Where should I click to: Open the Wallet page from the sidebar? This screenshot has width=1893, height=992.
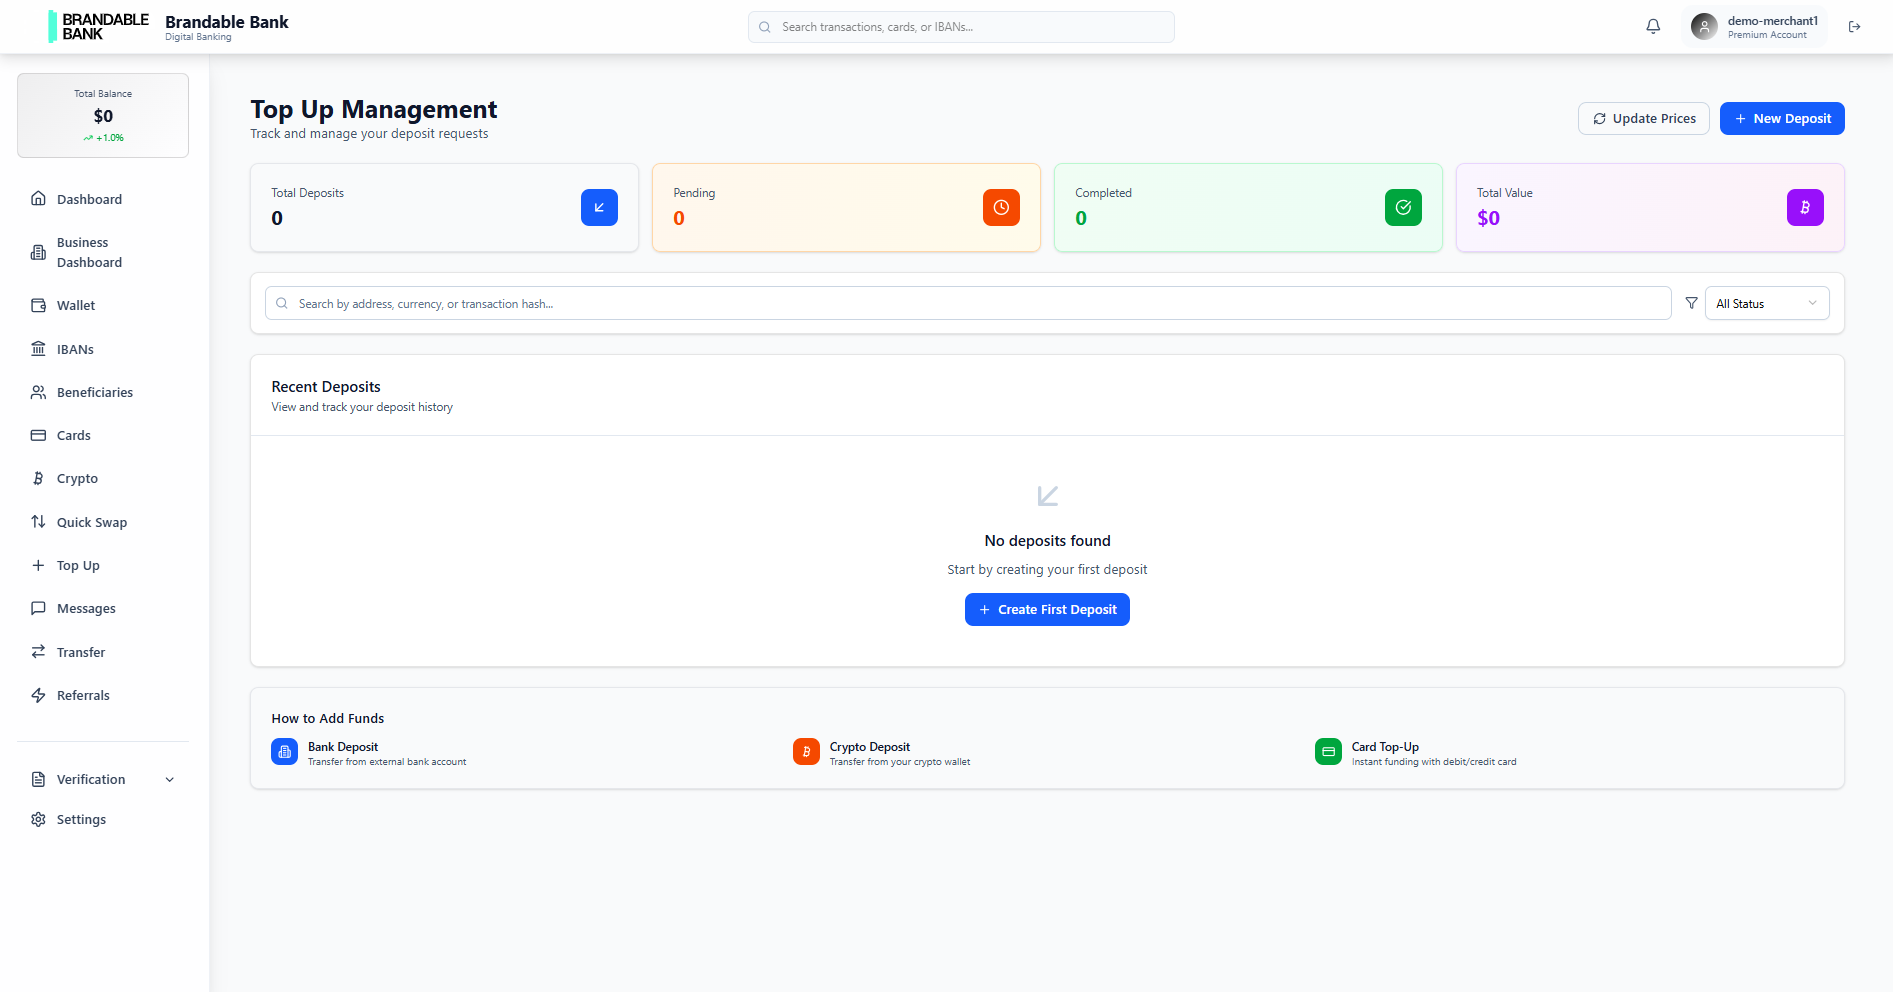tap(75, 305)
